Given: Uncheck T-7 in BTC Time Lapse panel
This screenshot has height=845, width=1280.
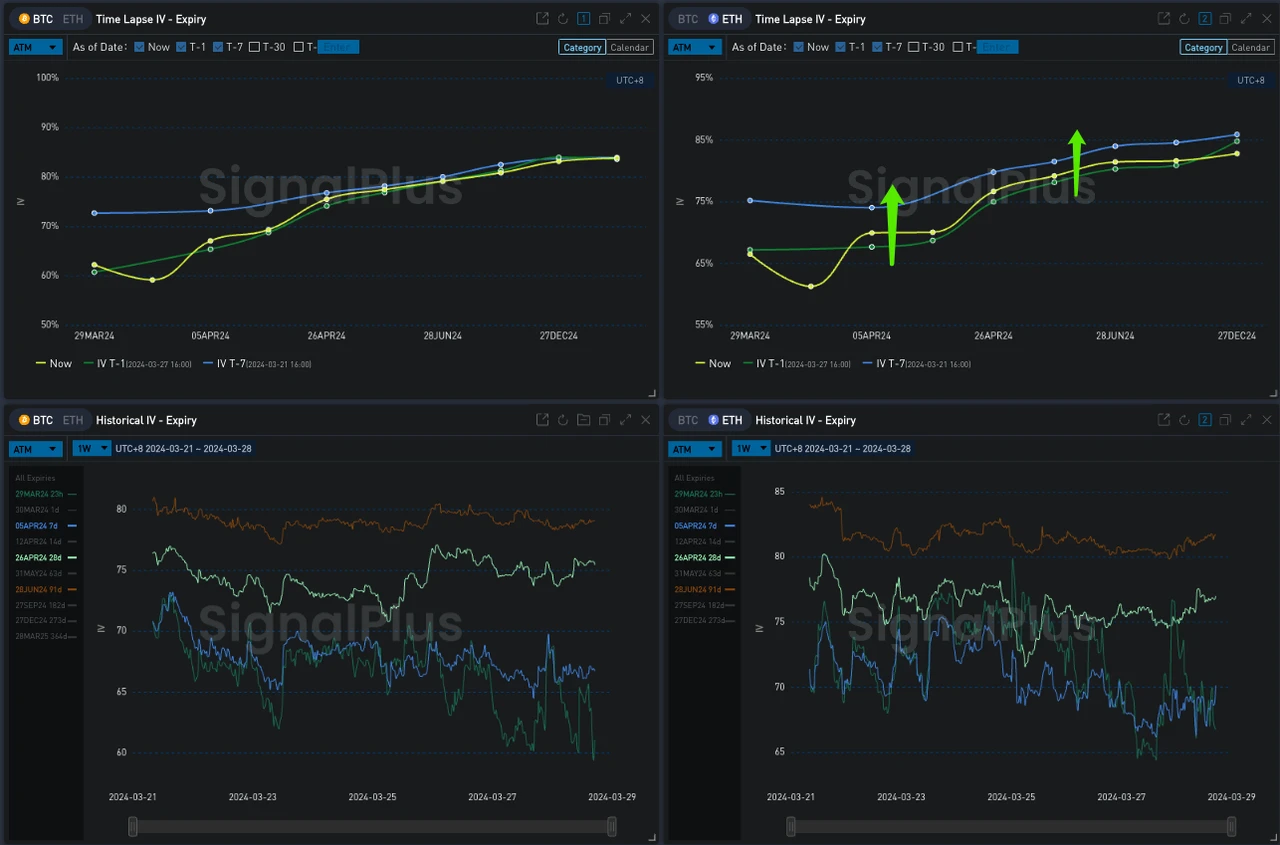Looking at the screenshot, I should click(x=218, y=47).
